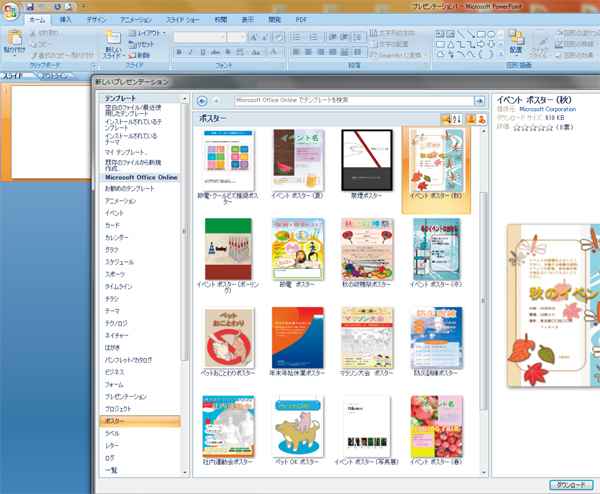Select the ビジネス template category
600x494 pixels.
click(114, 372)
